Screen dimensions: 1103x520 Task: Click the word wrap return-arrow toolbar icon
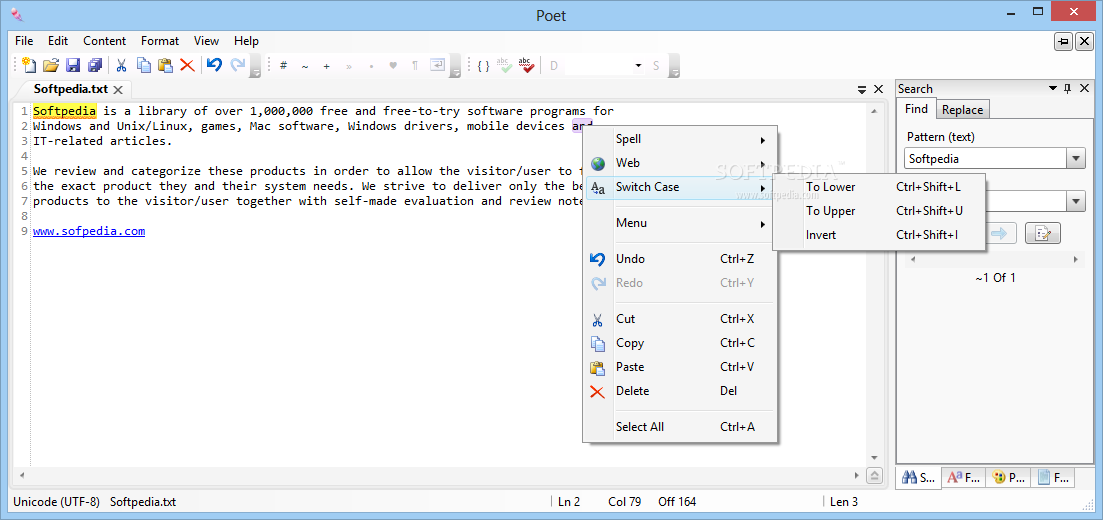point(438,65)
